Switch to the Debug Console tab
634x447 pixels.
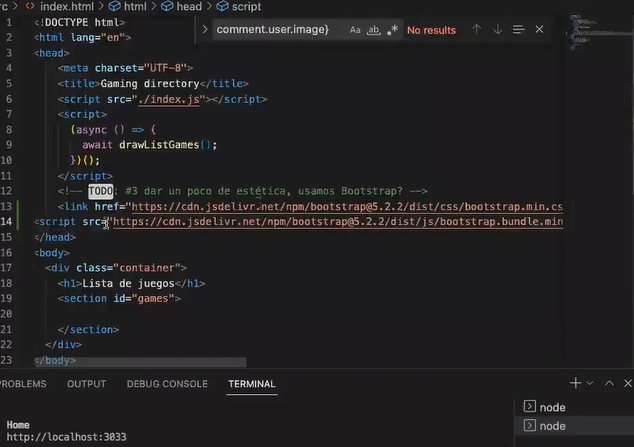tap(167, 384)
